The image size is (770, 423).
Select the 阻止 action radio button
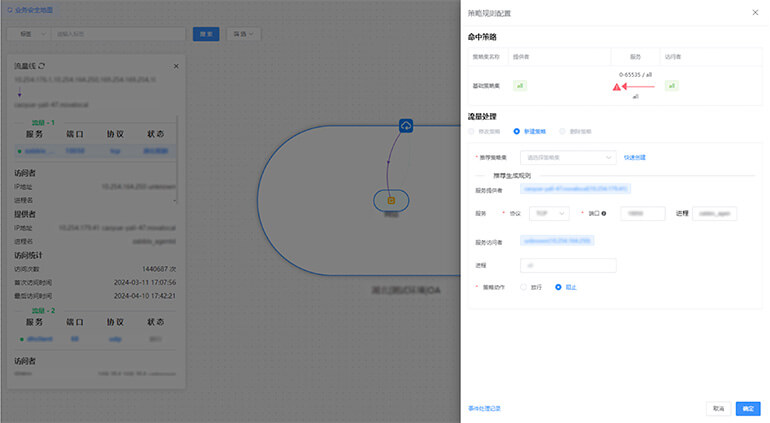tap(559, 287)
